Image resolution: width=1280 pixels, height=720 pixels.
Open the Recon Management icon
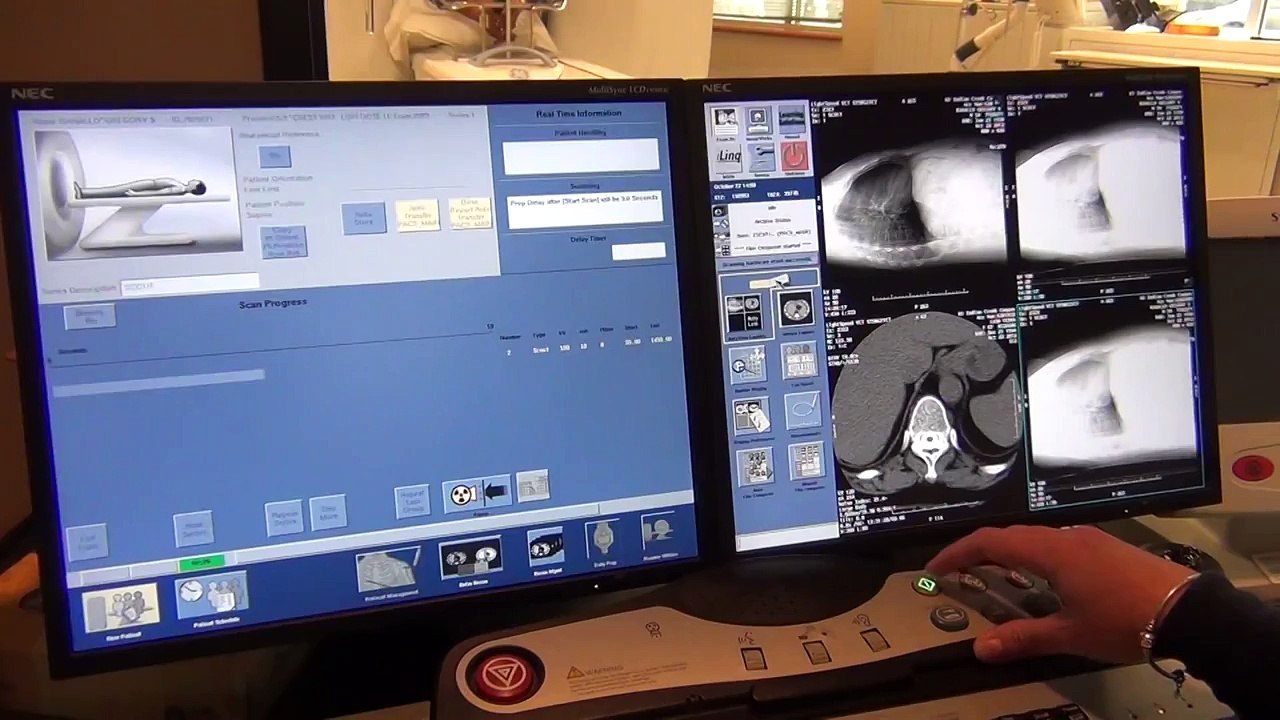(x=546, y=549)
